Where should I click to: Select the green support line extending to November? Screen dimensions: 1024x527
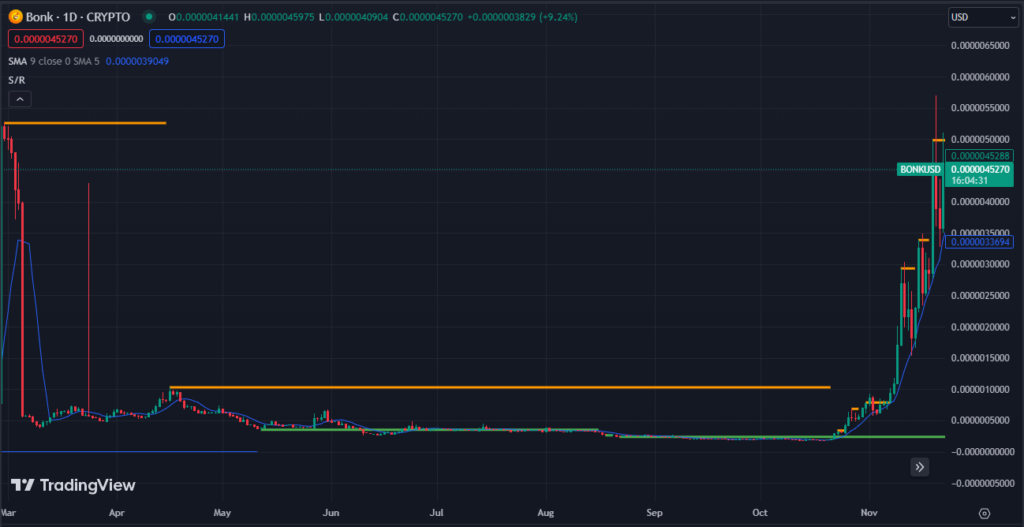click(782, 436)
